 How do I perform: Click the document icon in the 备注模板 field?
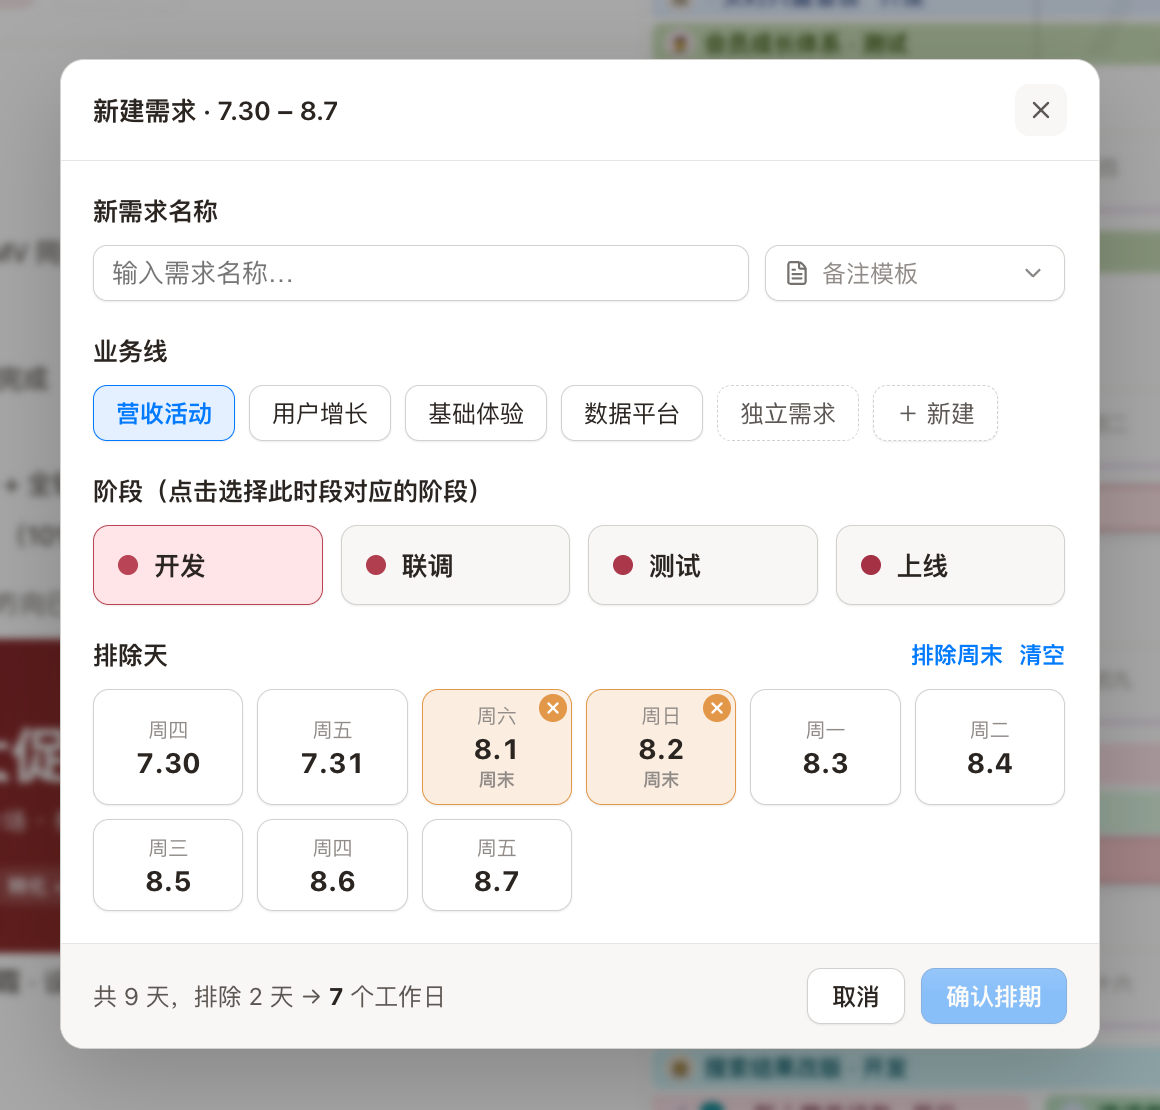pos(797,273)
